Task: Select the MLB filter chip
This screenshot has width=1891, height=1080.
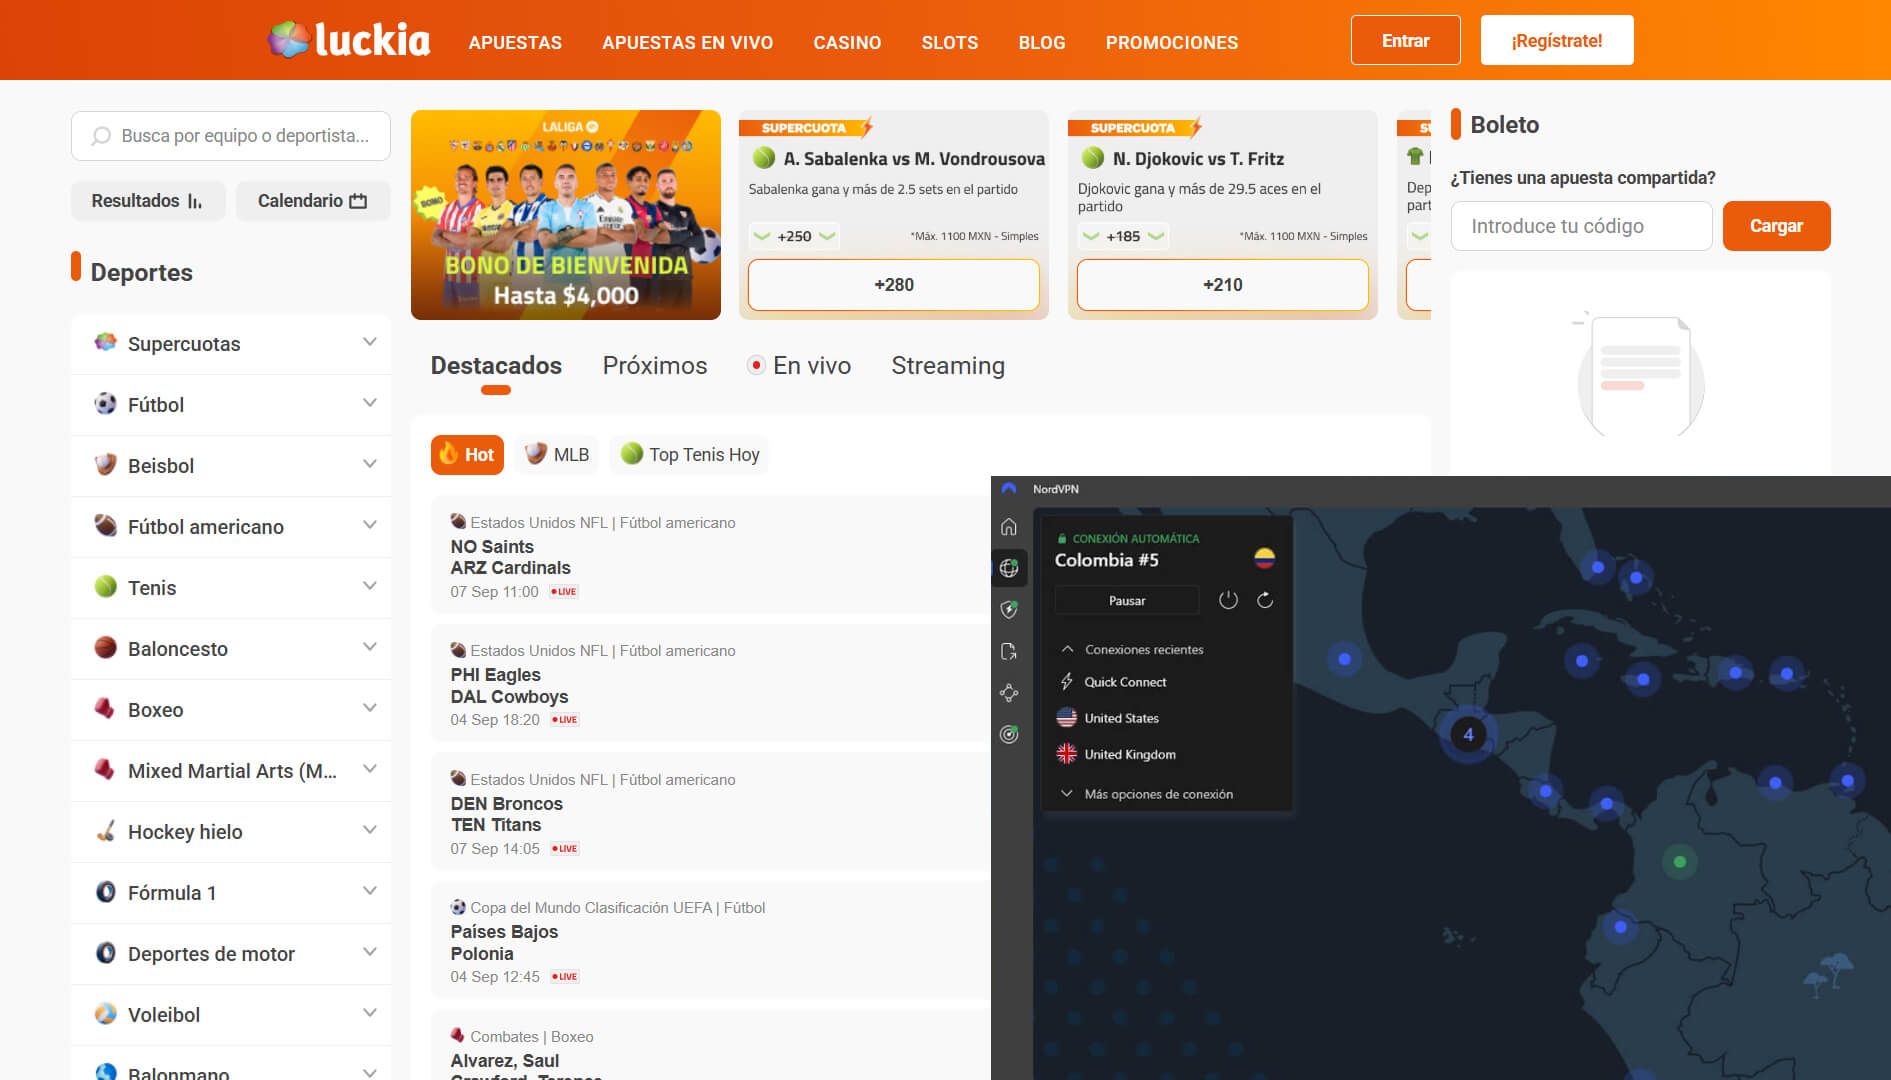Action: pos(557,455)
